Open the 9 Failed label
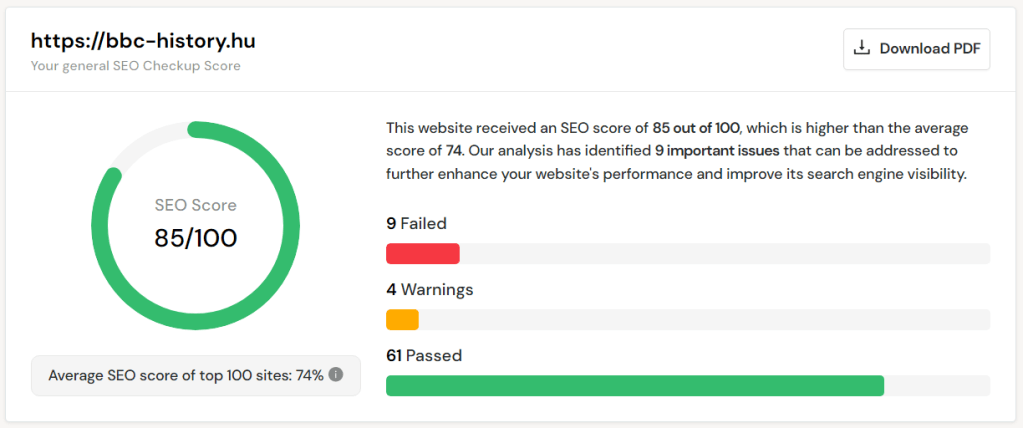This screenshot has width=1023, height=428. click(x=416, y=224)
